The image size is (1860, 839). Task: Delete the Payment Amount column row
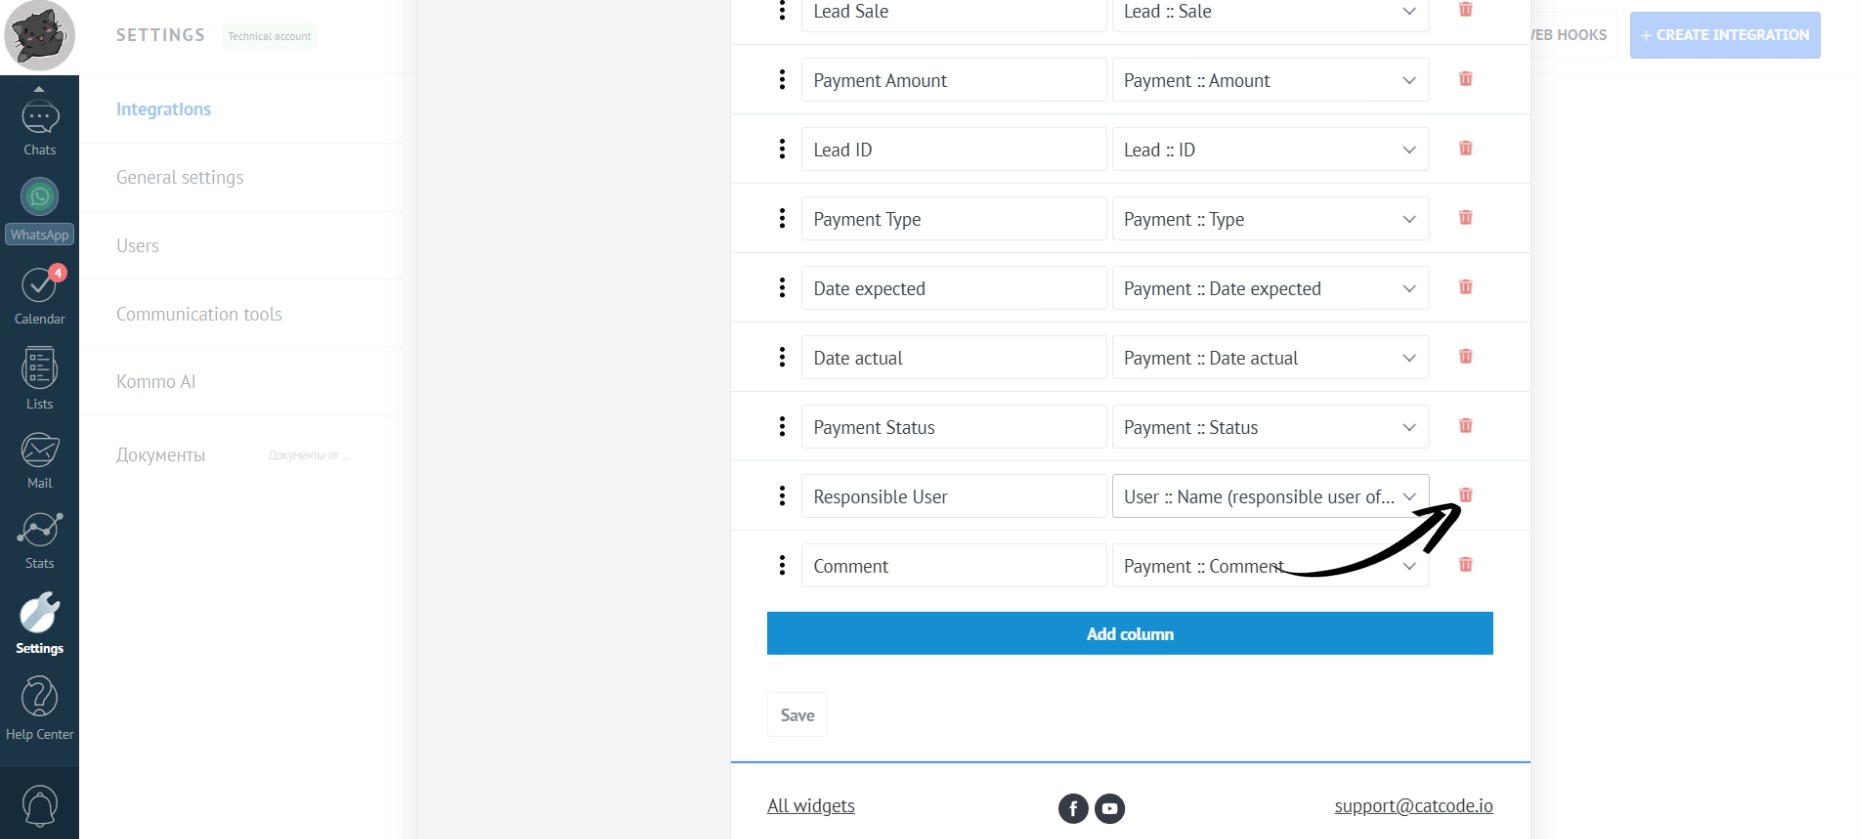1465,79
